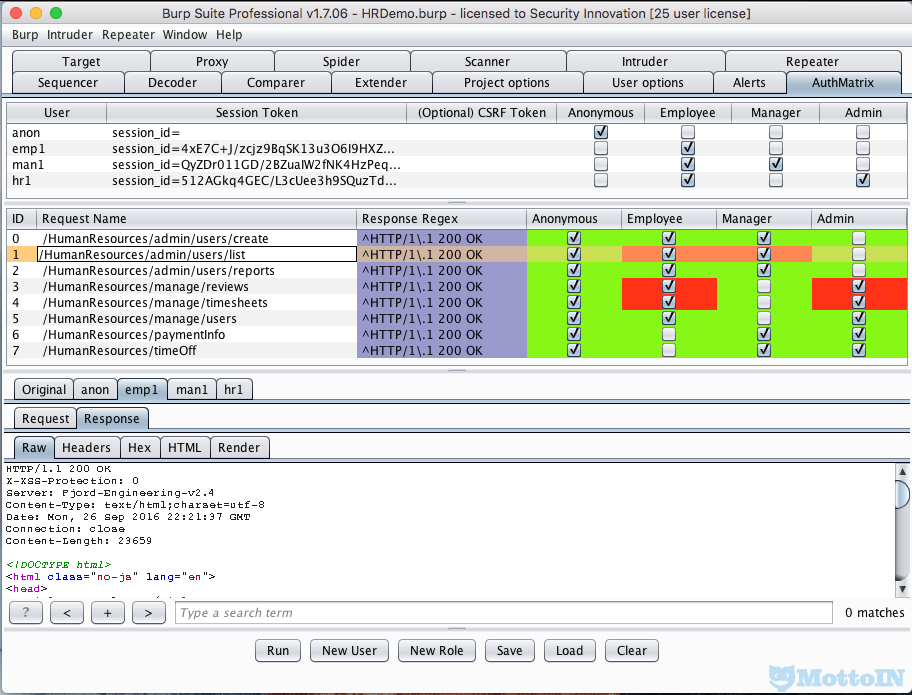This screenshot has width=912, height=695.
Task: Show the man1 user tab
Action: pyautogui.click(x=192, y=390)
